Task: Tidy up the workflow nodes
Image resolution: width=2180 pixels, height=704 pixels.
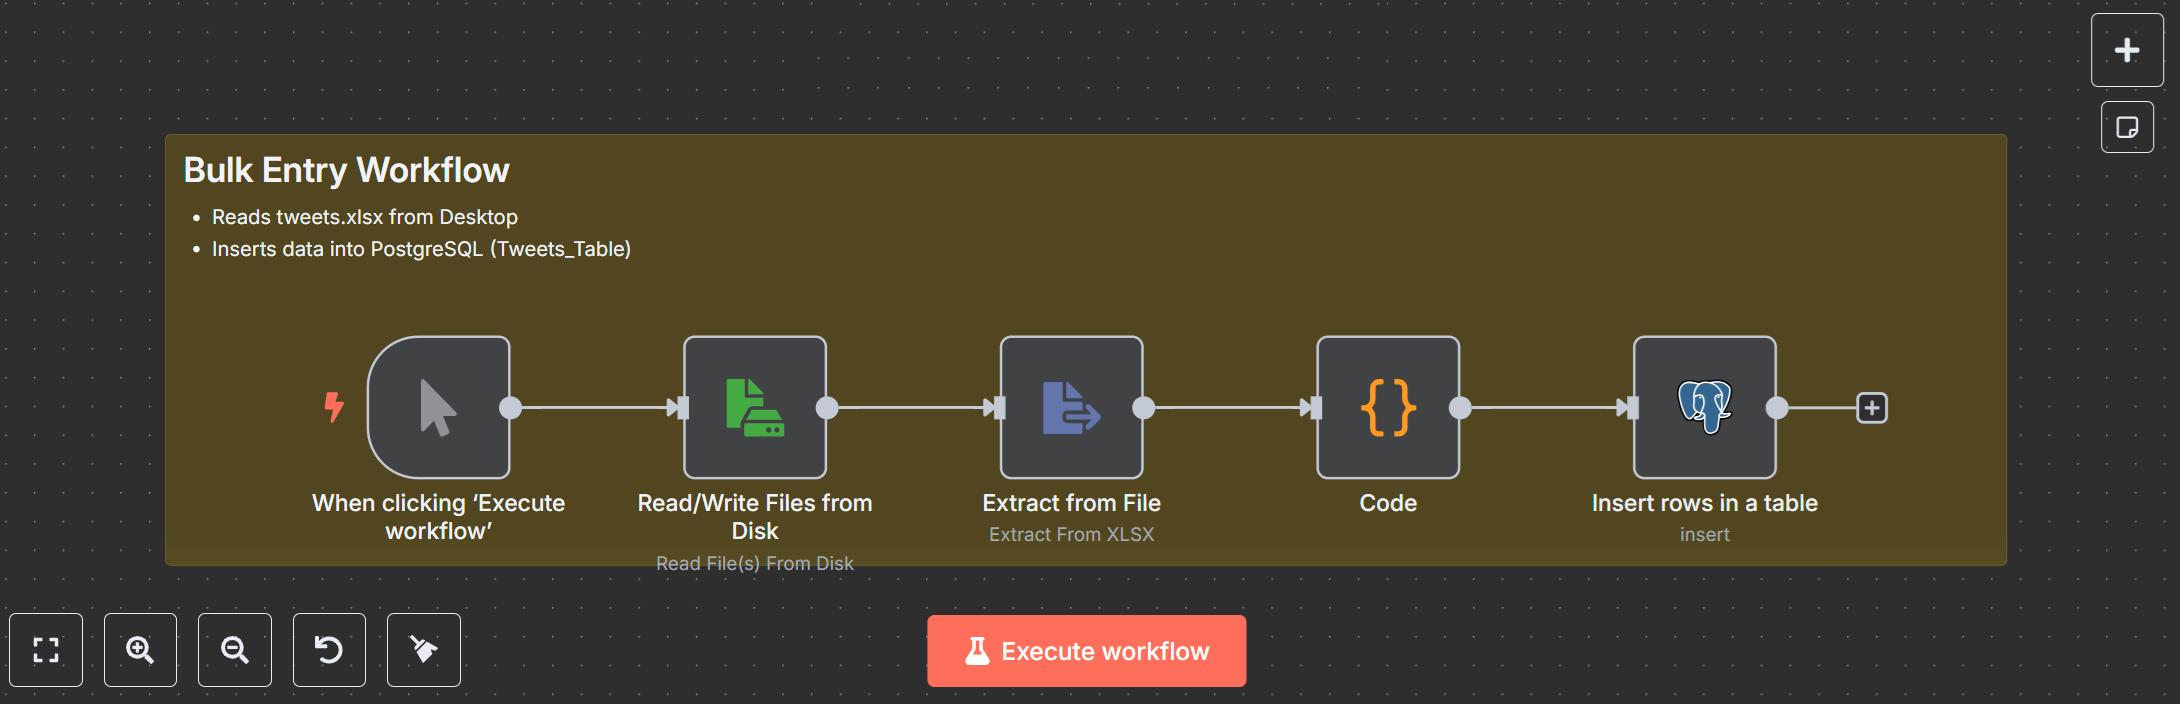Action: [x=424, y=650]
